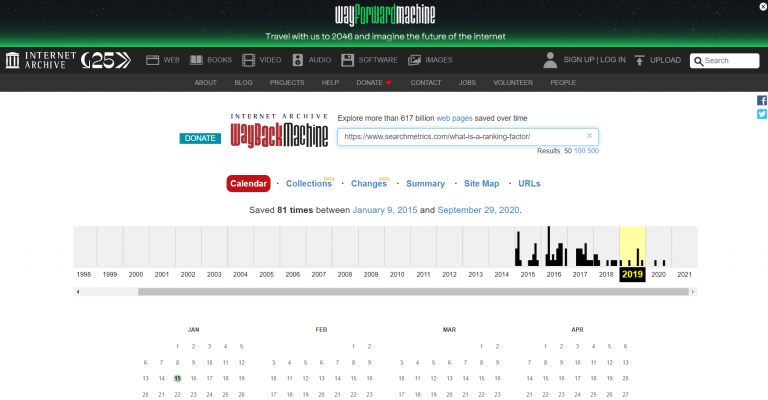Open the DONATE menu item with heart
768x400 pixels.
coord(374,83)
